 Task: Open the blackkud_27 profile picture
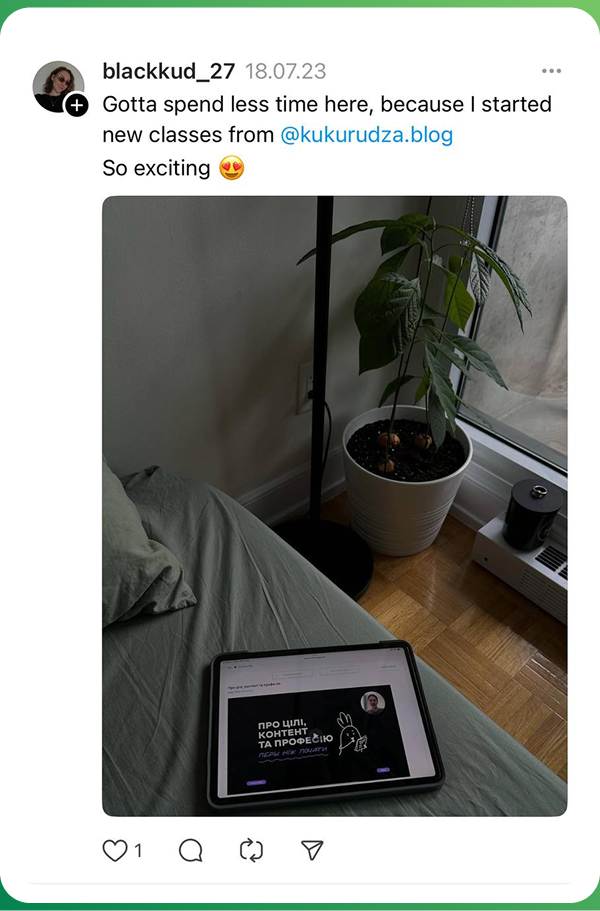(x=58, y=86)
